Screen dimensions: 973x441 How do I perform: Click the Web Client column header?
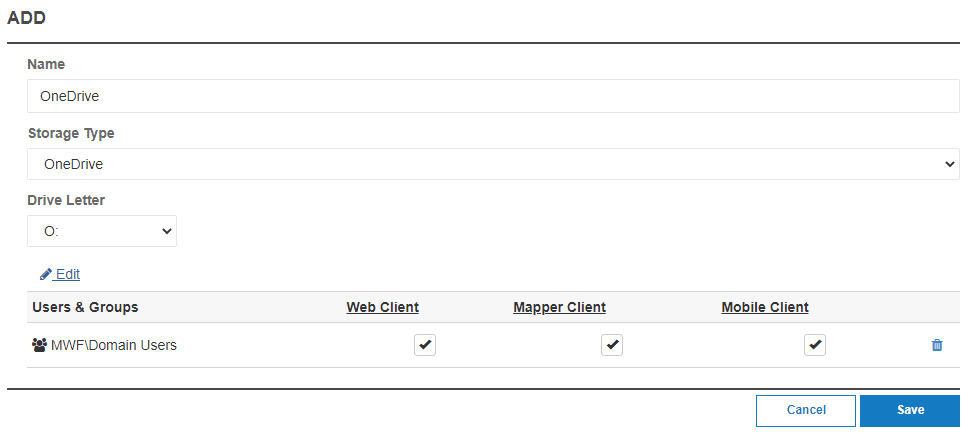click(383, 307)
